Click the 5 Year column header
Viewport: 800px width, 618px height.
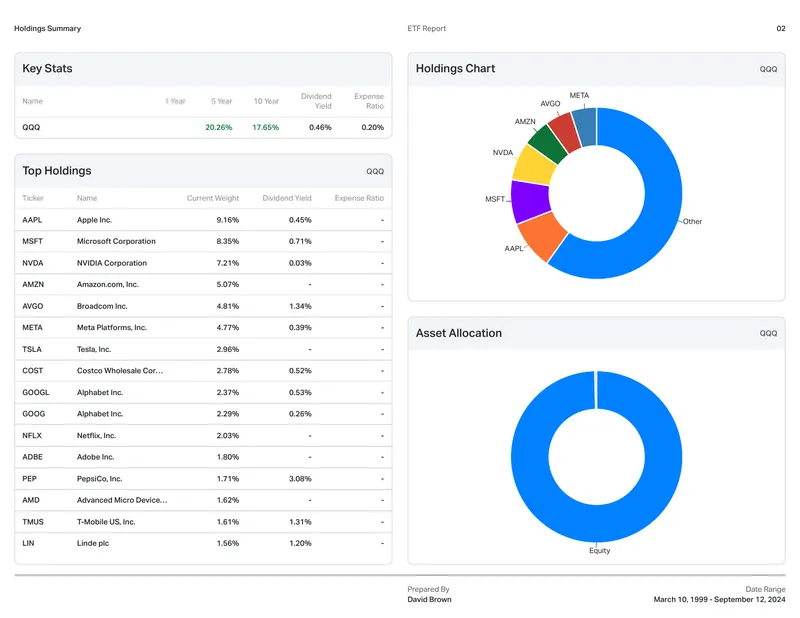pyautogui.click(x=221, y=101)
